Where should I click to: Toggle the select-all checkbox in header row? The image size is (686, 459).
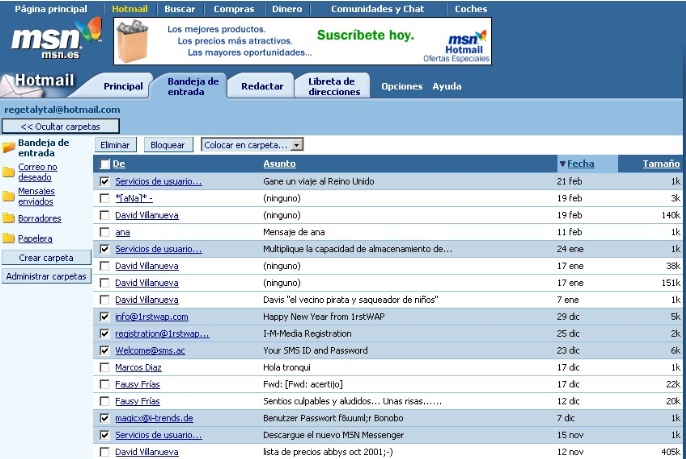[105, 164]
